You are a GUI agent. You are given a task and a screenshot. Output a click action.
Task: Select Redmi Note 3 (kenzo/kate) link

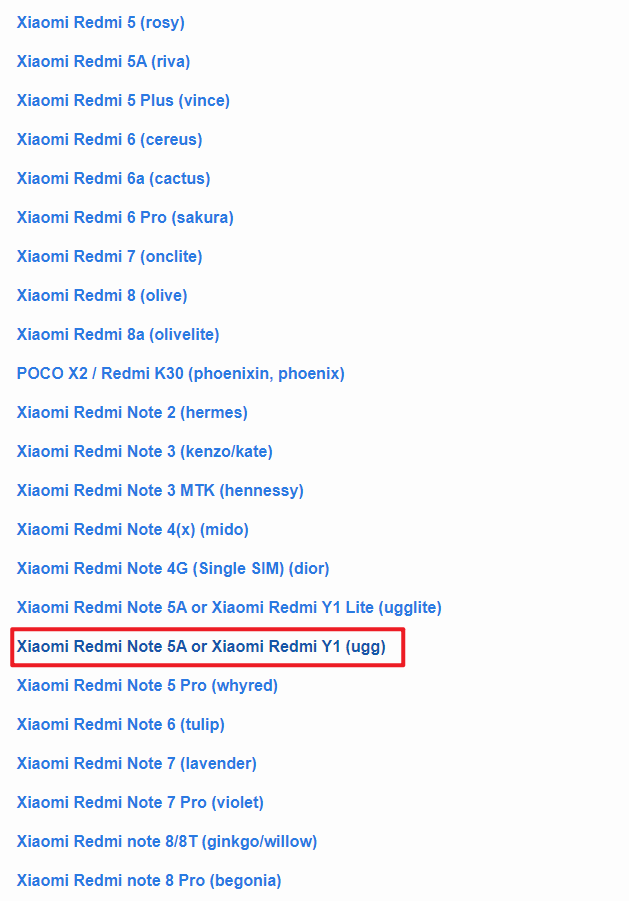tap(144, 452)
